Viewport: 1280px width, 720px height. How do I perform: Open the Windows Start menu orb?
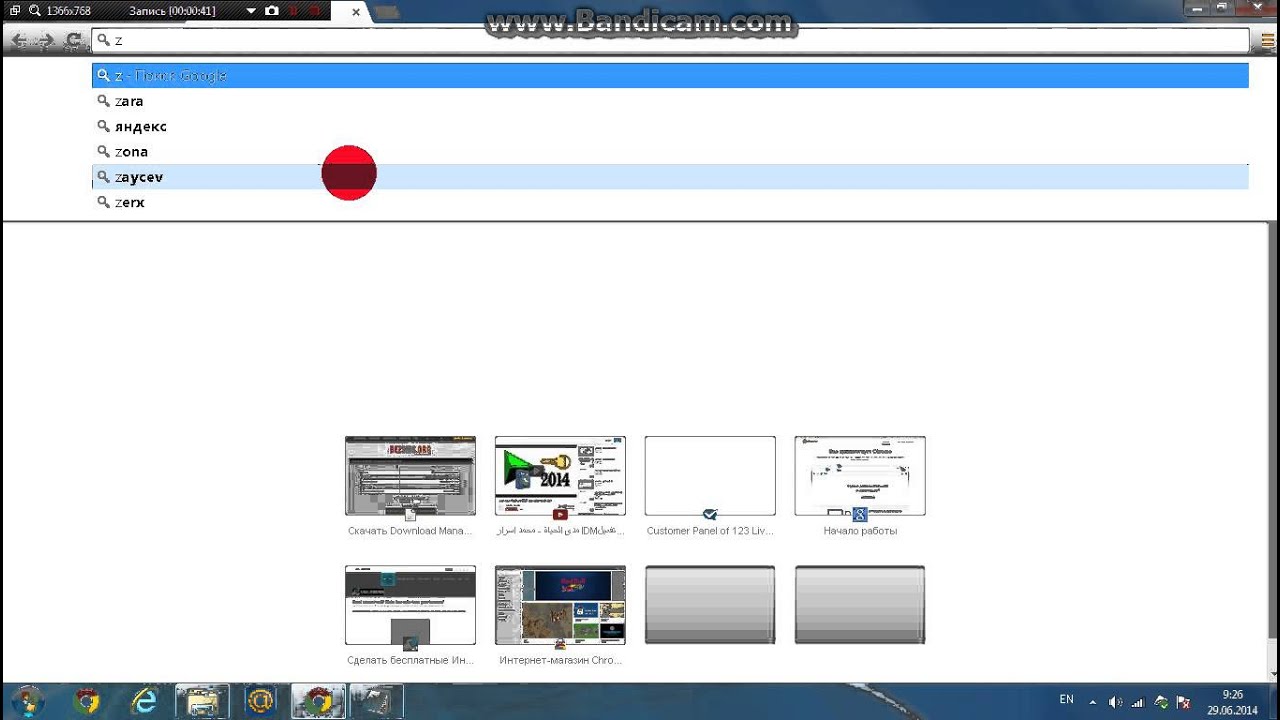point(27,701)
